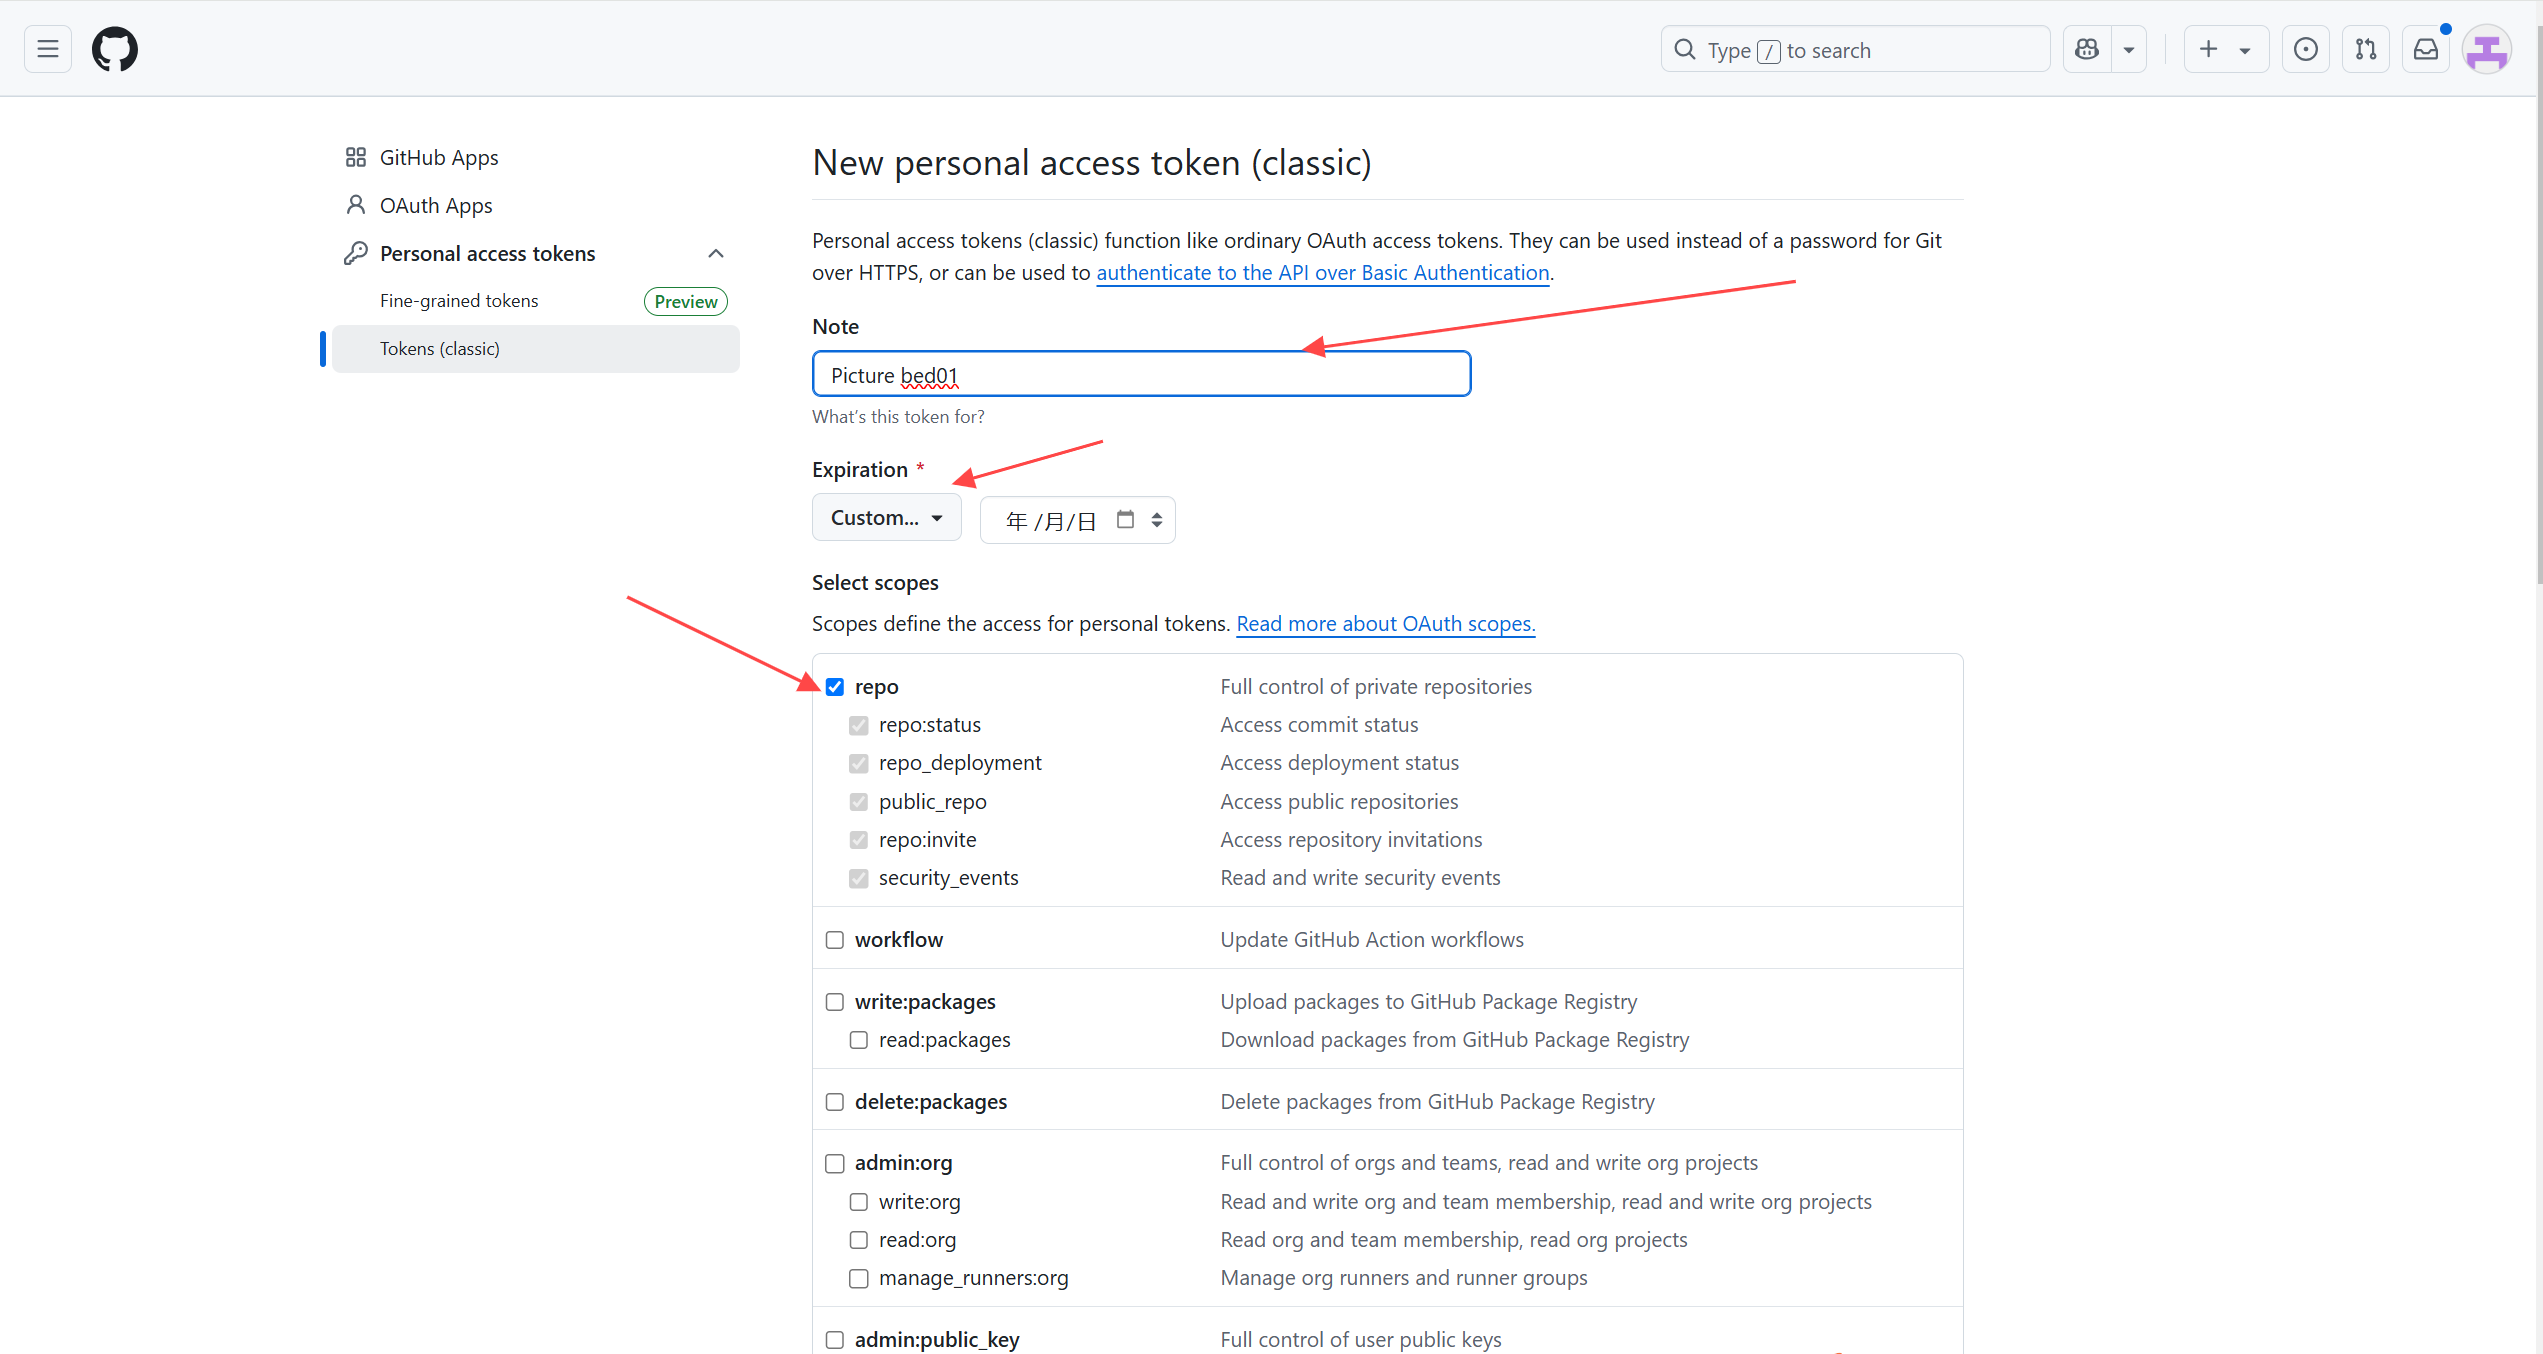This screenshot has height=1354, width=2543.
Task: Click into the Note text field
Action: pos(1140,375)
